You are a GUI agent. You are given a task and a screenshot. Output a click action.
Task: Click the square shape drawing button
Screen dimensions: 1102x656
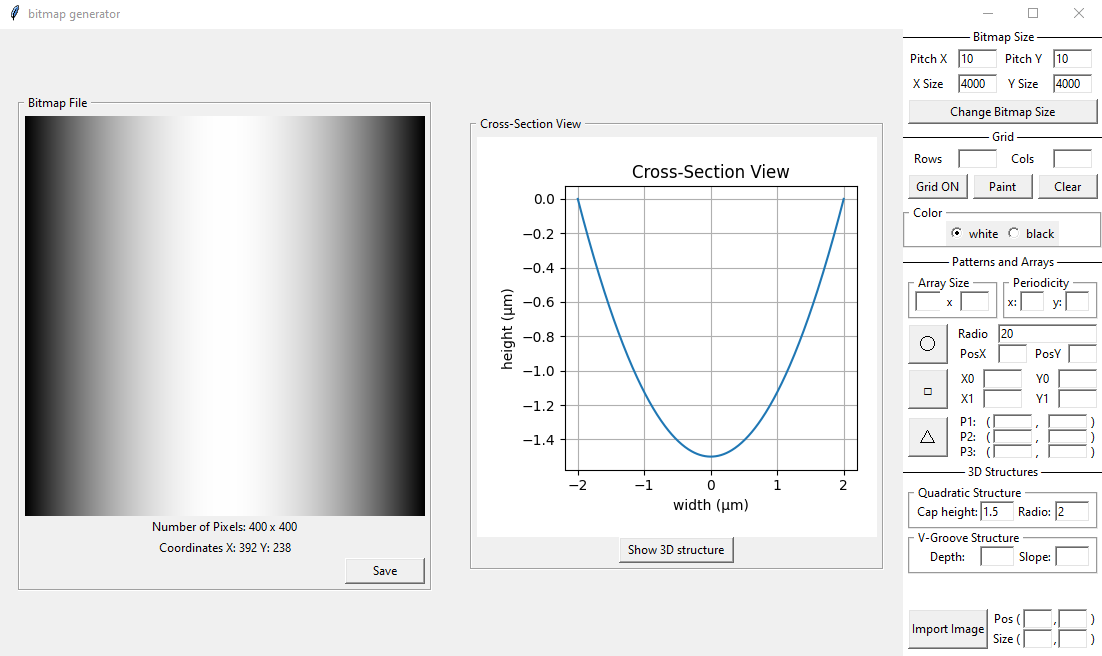pos(928,391)
